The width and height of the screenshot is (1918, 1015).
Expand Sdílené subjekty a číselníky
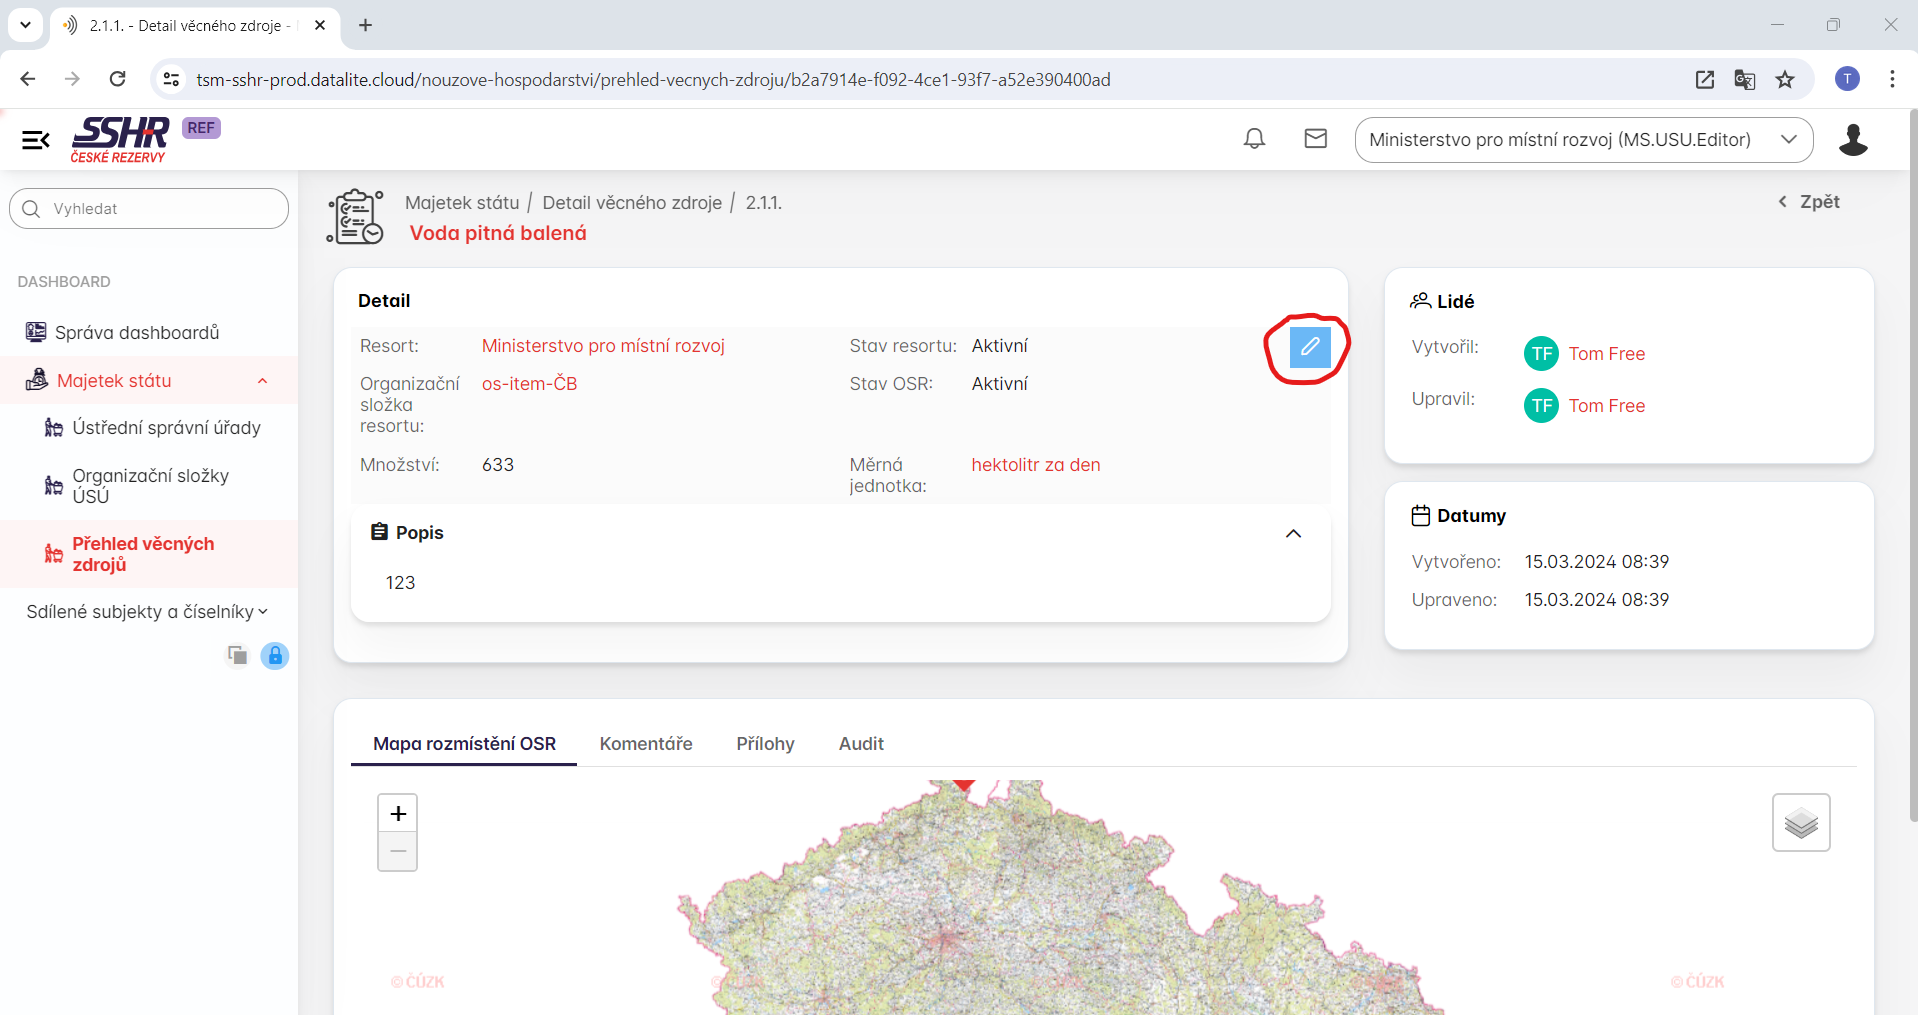147,612
